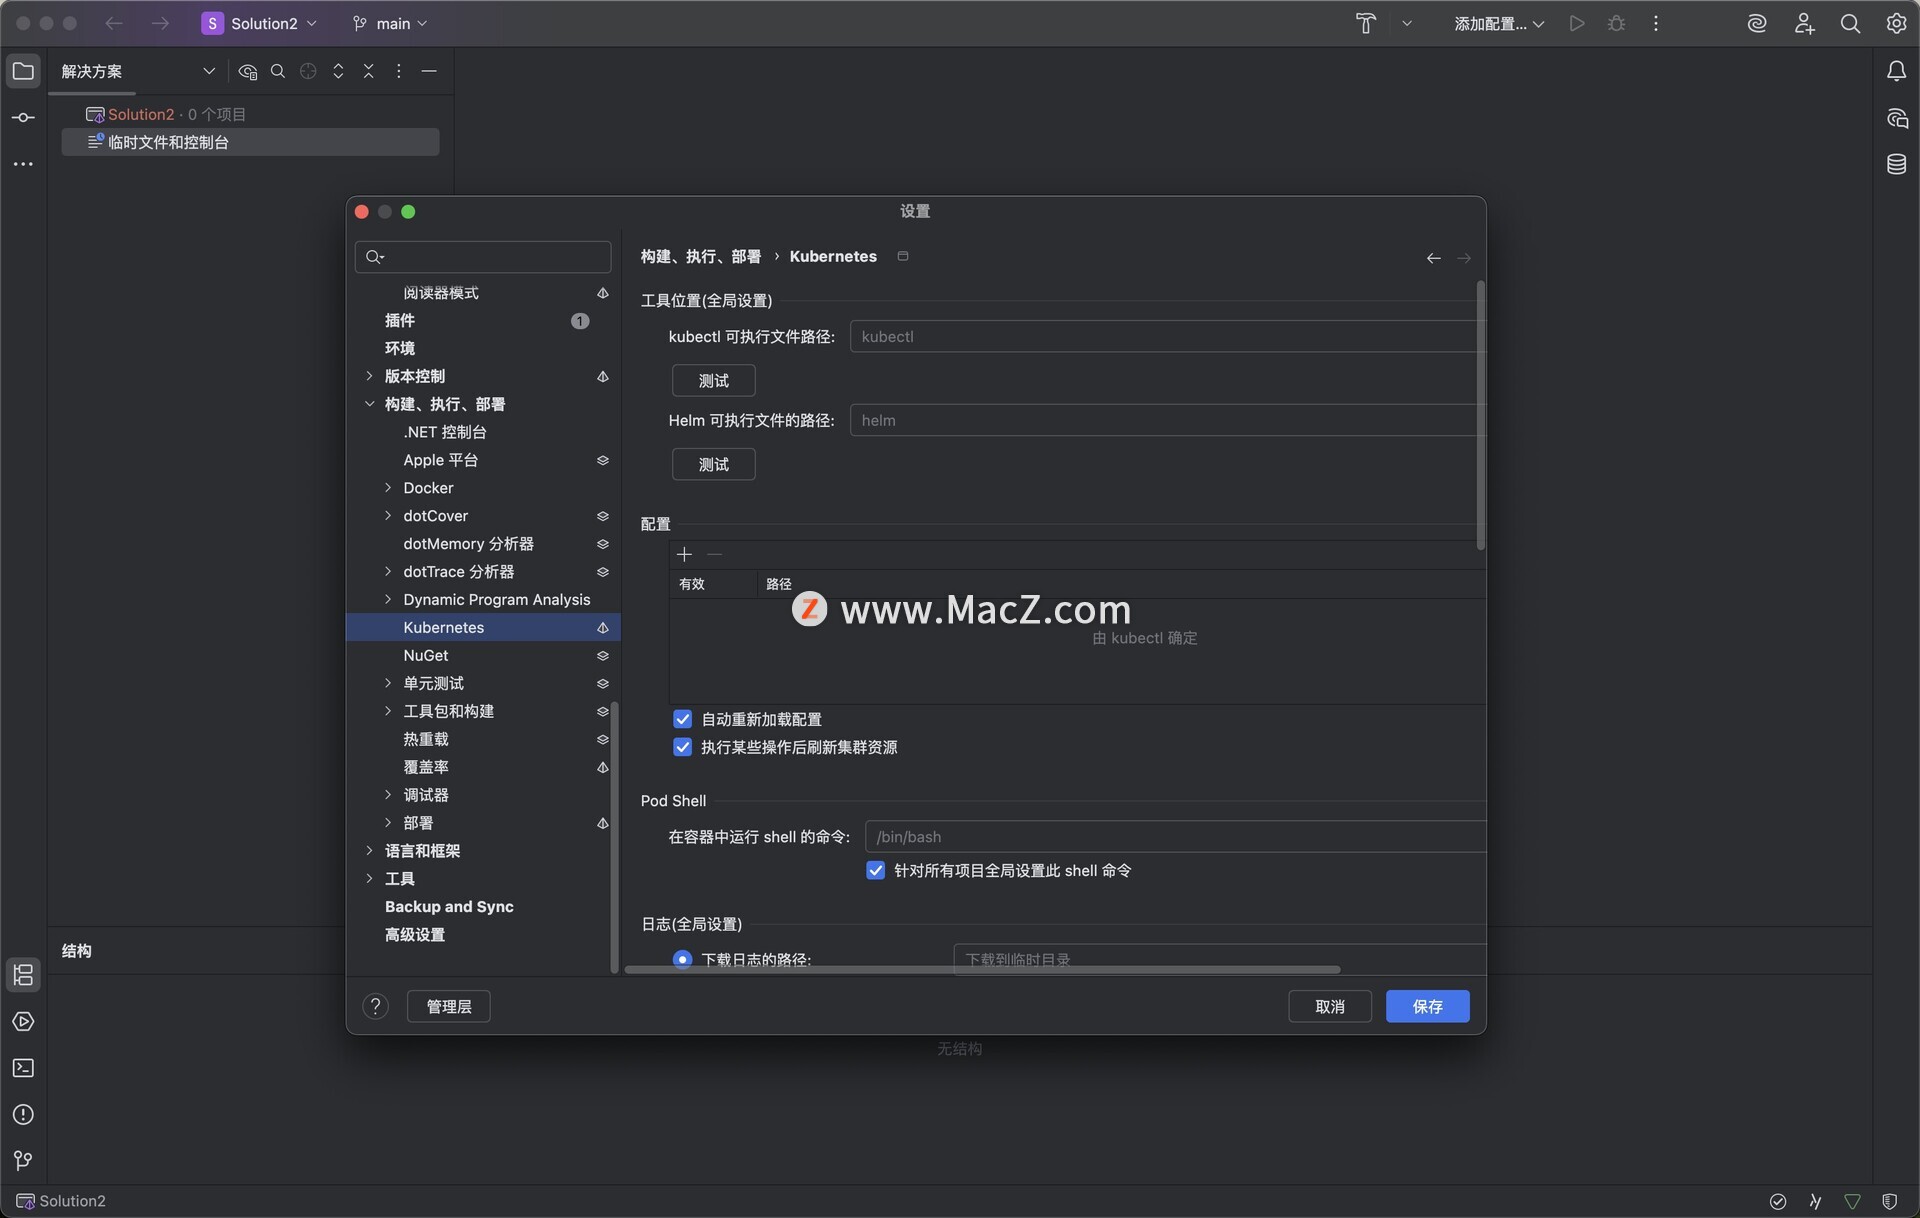Image resolution: width=1920 pixels, height=1218 pixels.
Task: Select 高级设置 settings page
Action: click(483, 934)
